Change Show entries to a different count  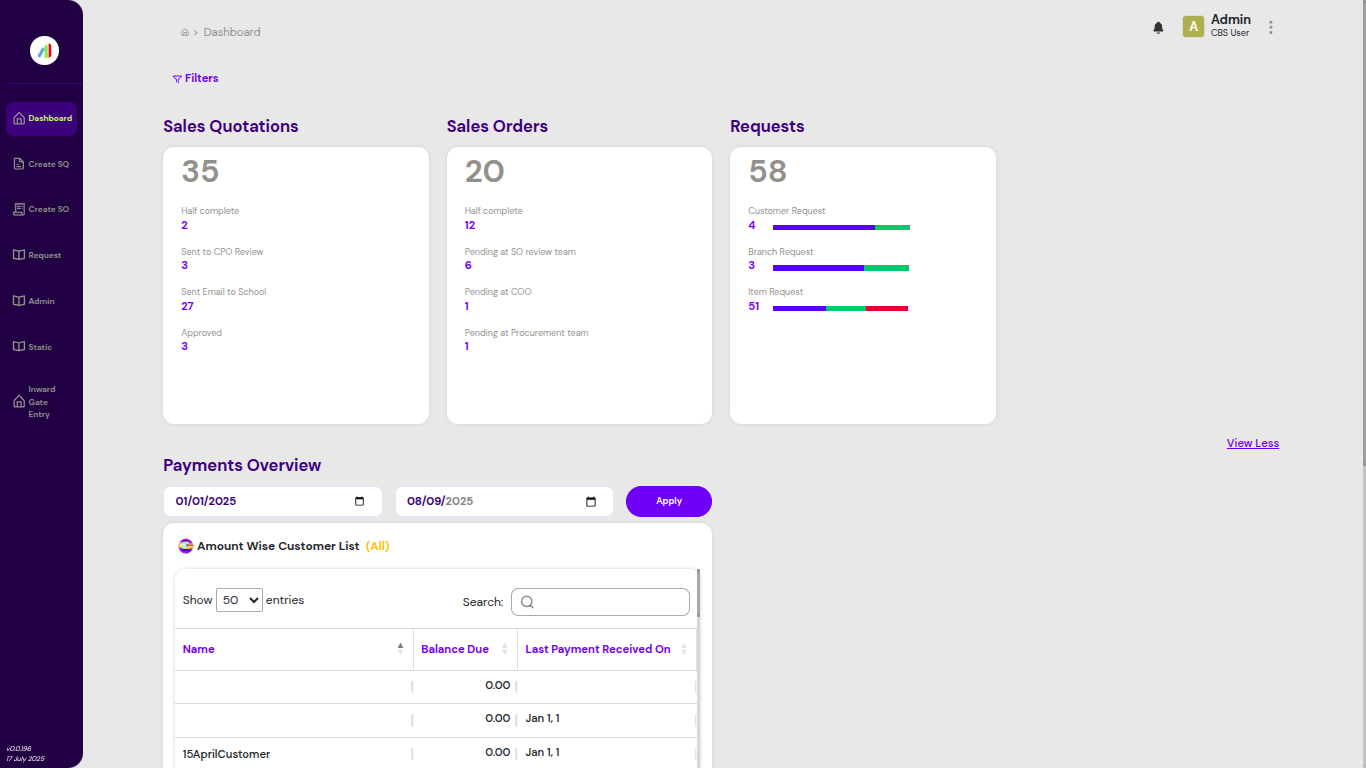coord(239,599)
